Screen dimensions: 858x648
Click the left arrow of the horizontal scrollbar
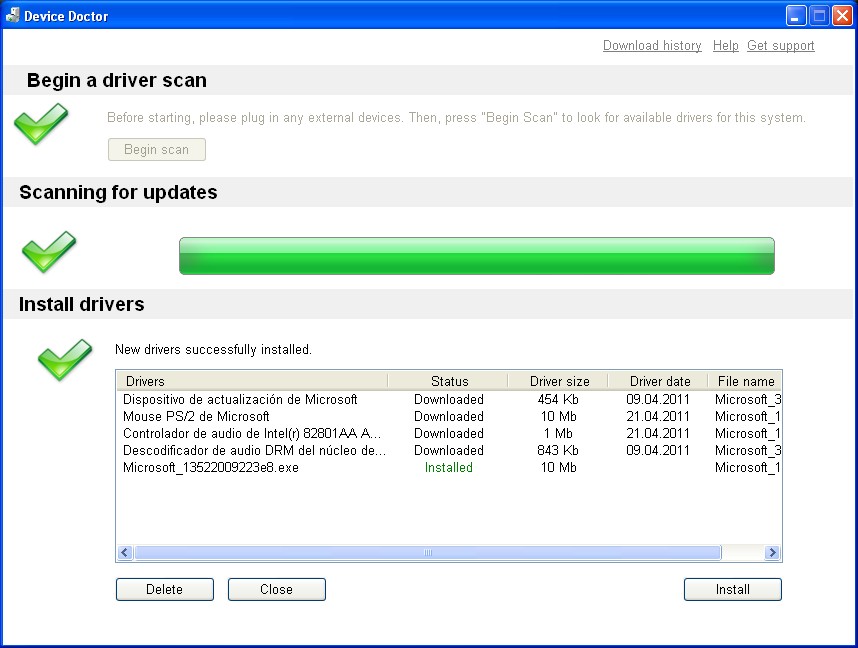point(125,552)
